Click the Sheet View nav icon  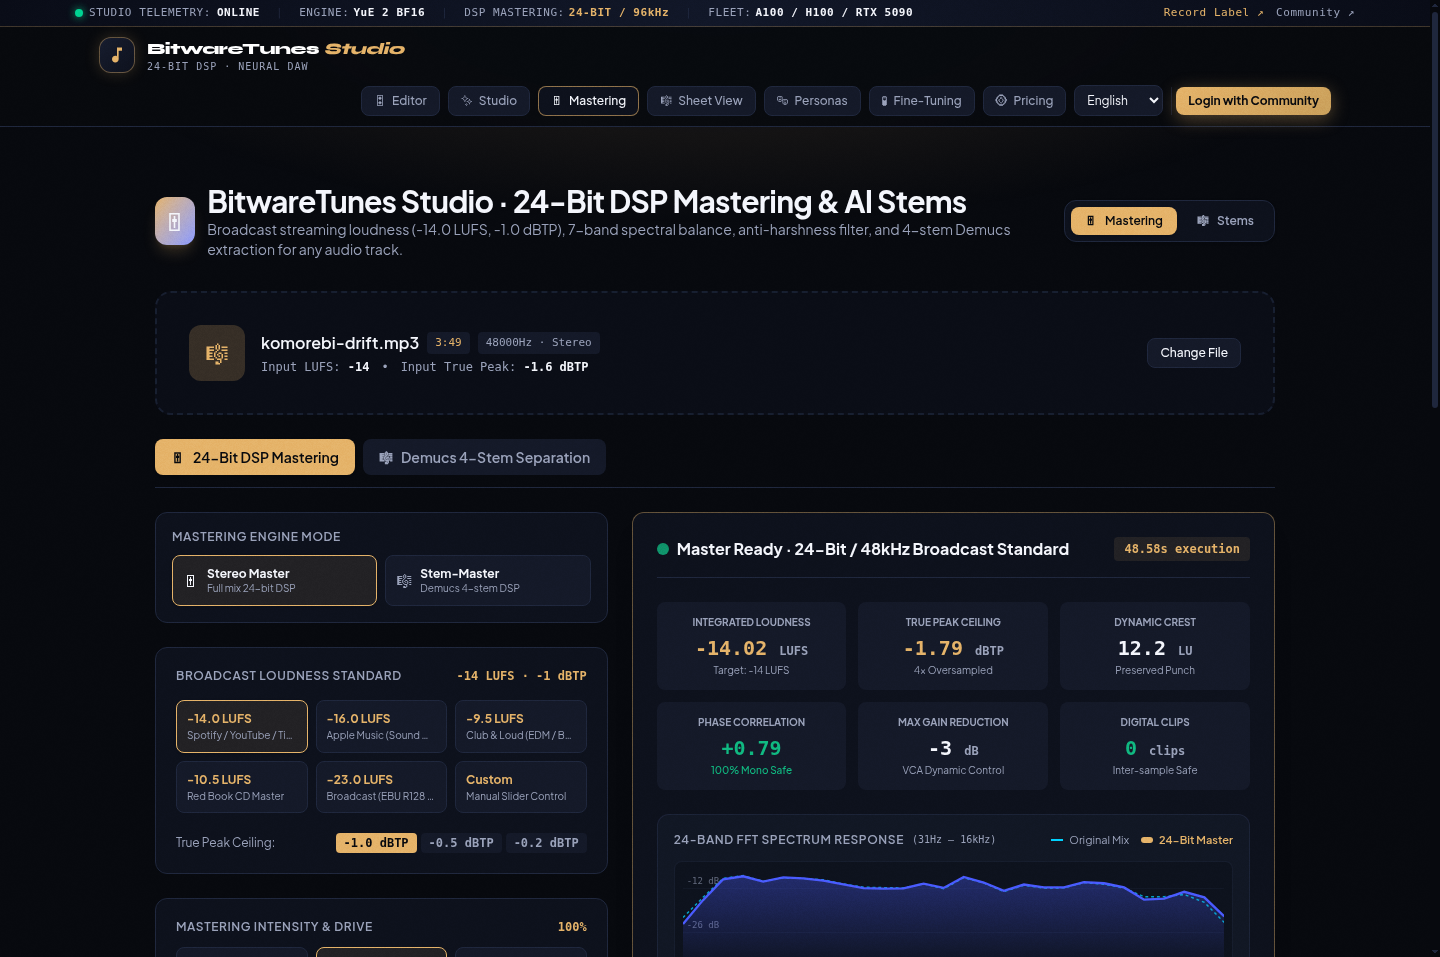click(x=666, y=101)
